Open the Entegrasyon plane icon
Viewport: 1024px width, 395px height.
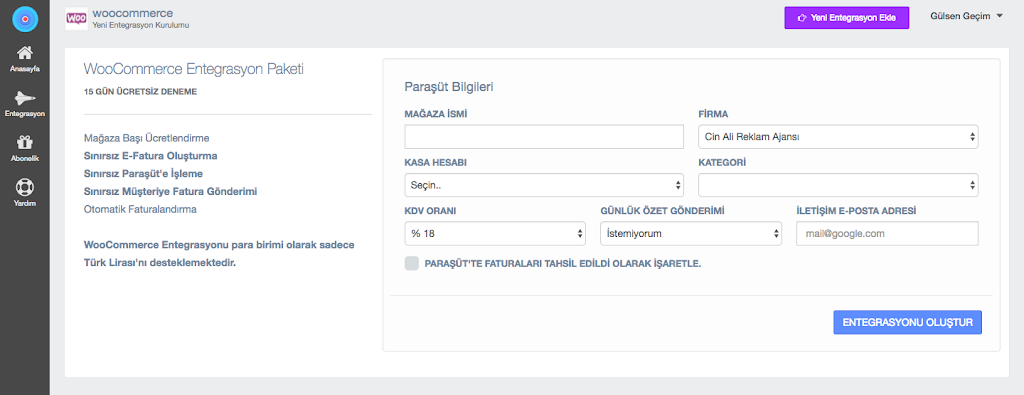[x=25, y=98]
